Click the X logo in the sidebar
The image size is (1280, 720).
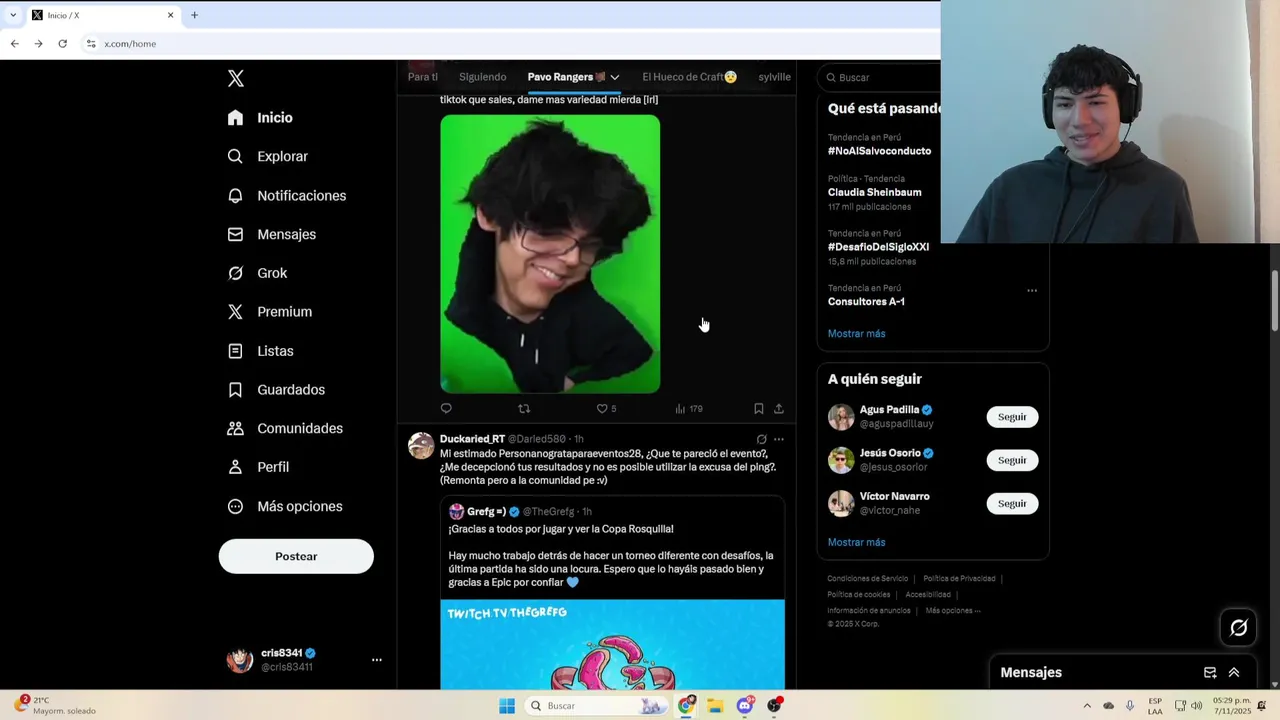(235, 78)
